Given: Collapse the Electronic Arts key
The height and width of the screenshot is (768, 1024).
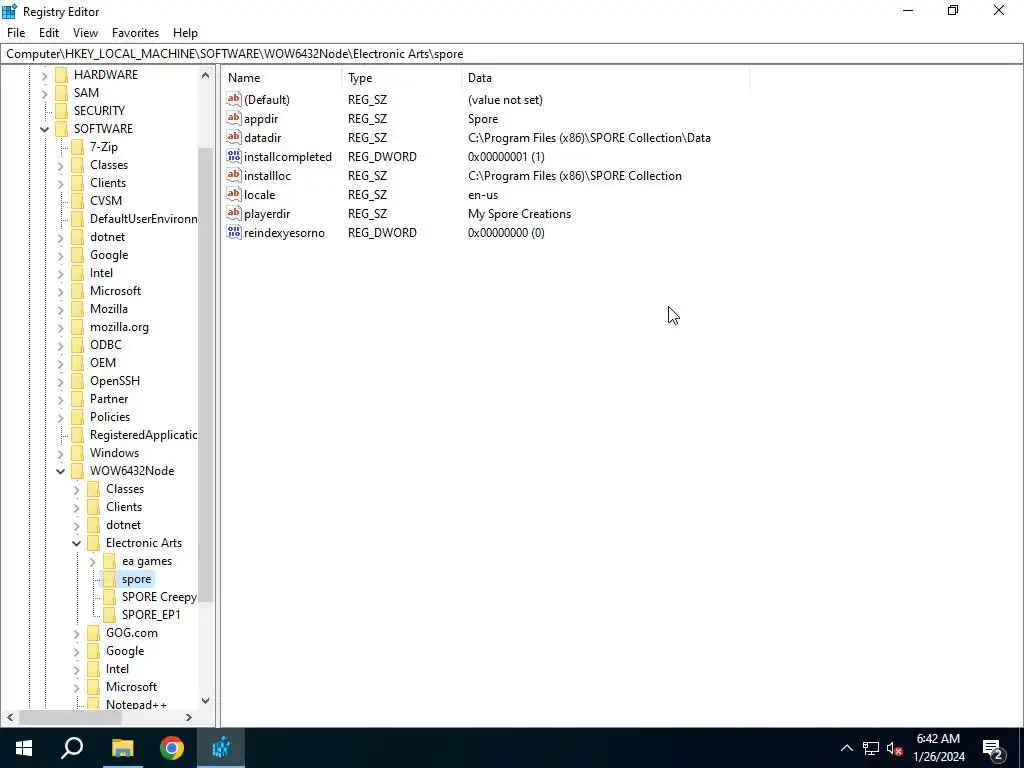Looking at the screenshot, I should coord(76,543).
